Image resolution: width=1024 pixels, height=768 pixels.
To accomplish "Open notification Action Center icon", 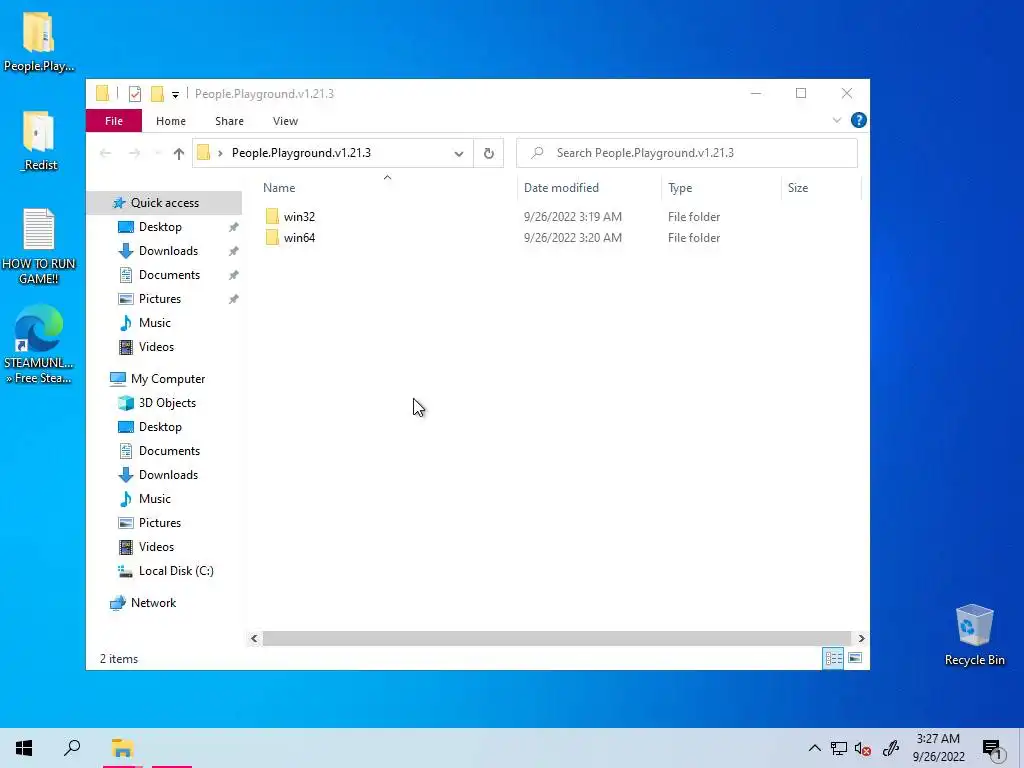I will pos(992,749).
